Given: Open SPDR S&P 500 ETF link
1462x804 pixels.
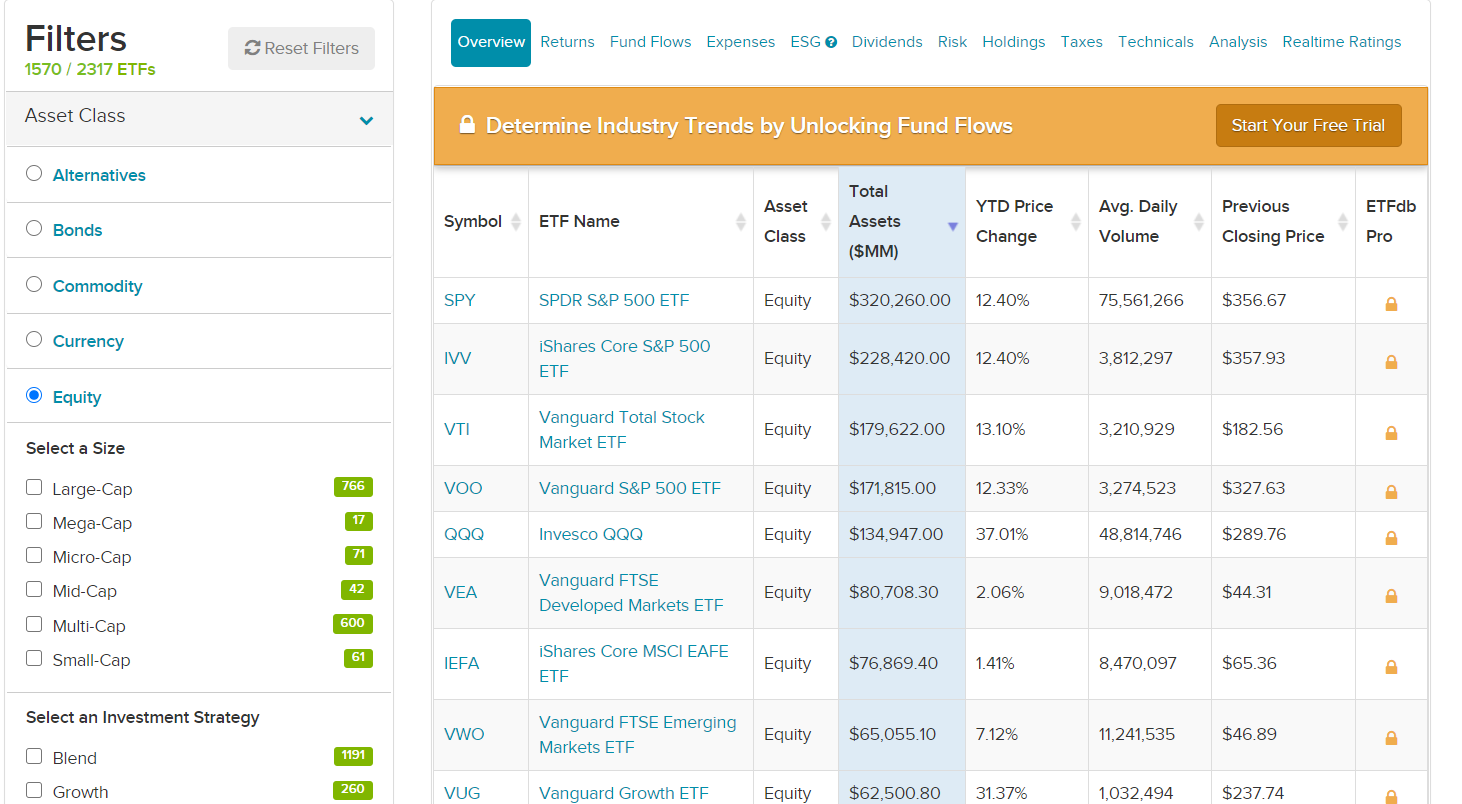Looking at the screenshot, I should coord(614,300).
